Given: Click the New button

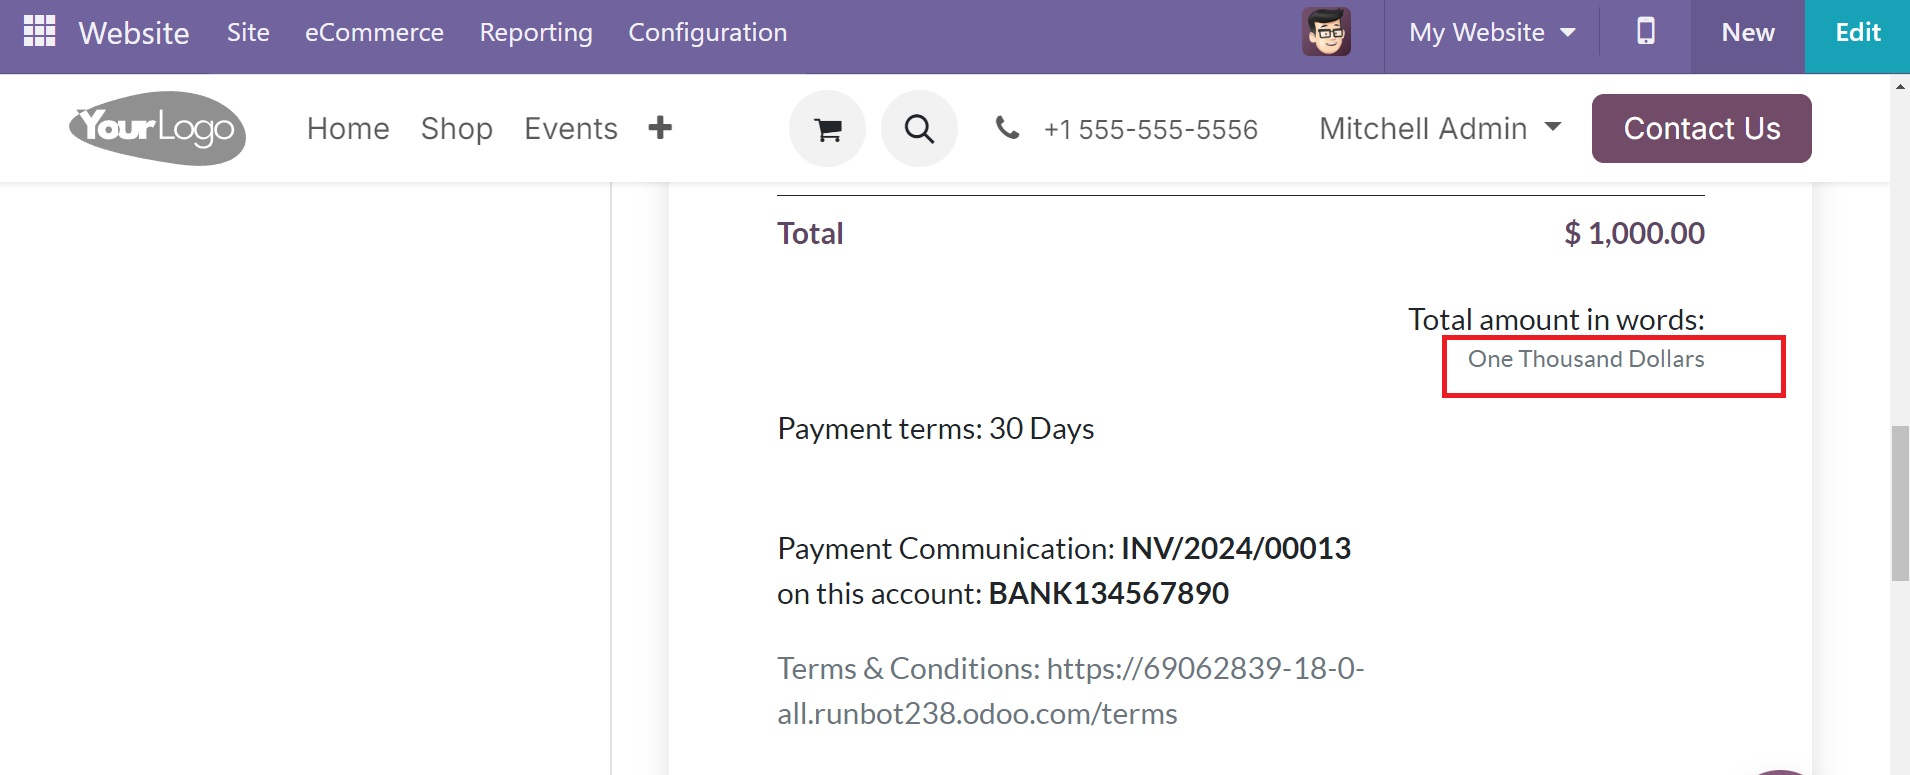Looking at the screenshot, I should 1748,32.
